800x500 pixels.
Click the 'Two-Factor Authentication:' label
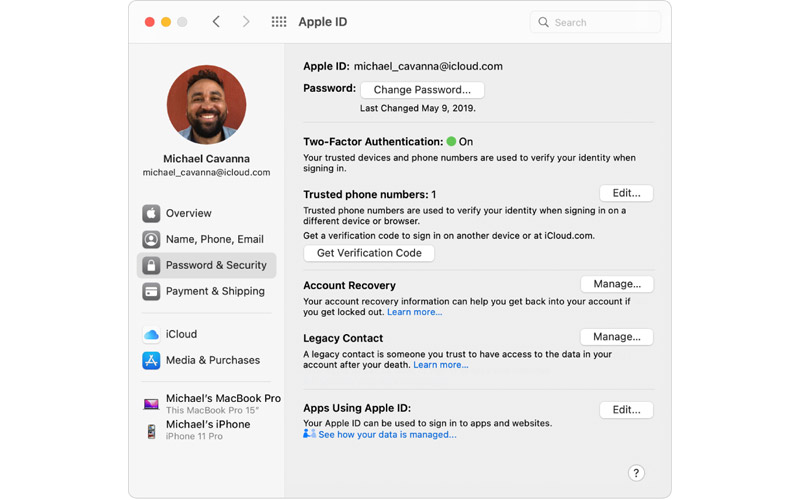tap(373, 142)
